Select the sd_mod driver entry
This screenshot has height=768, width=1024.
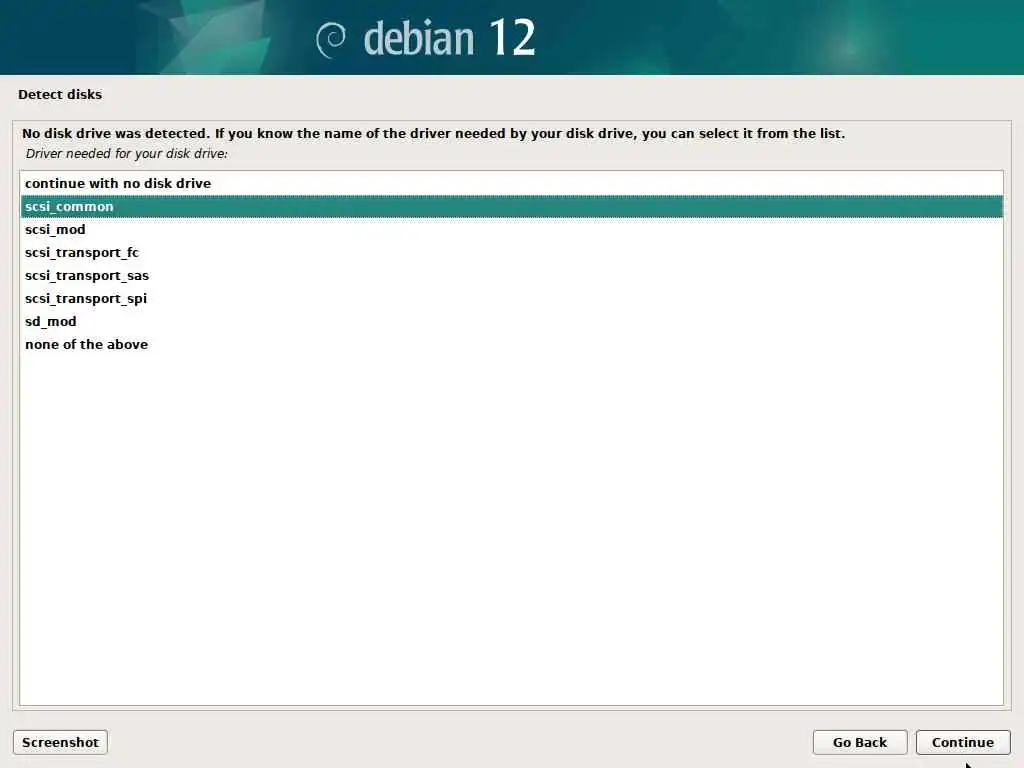[511, 321]
